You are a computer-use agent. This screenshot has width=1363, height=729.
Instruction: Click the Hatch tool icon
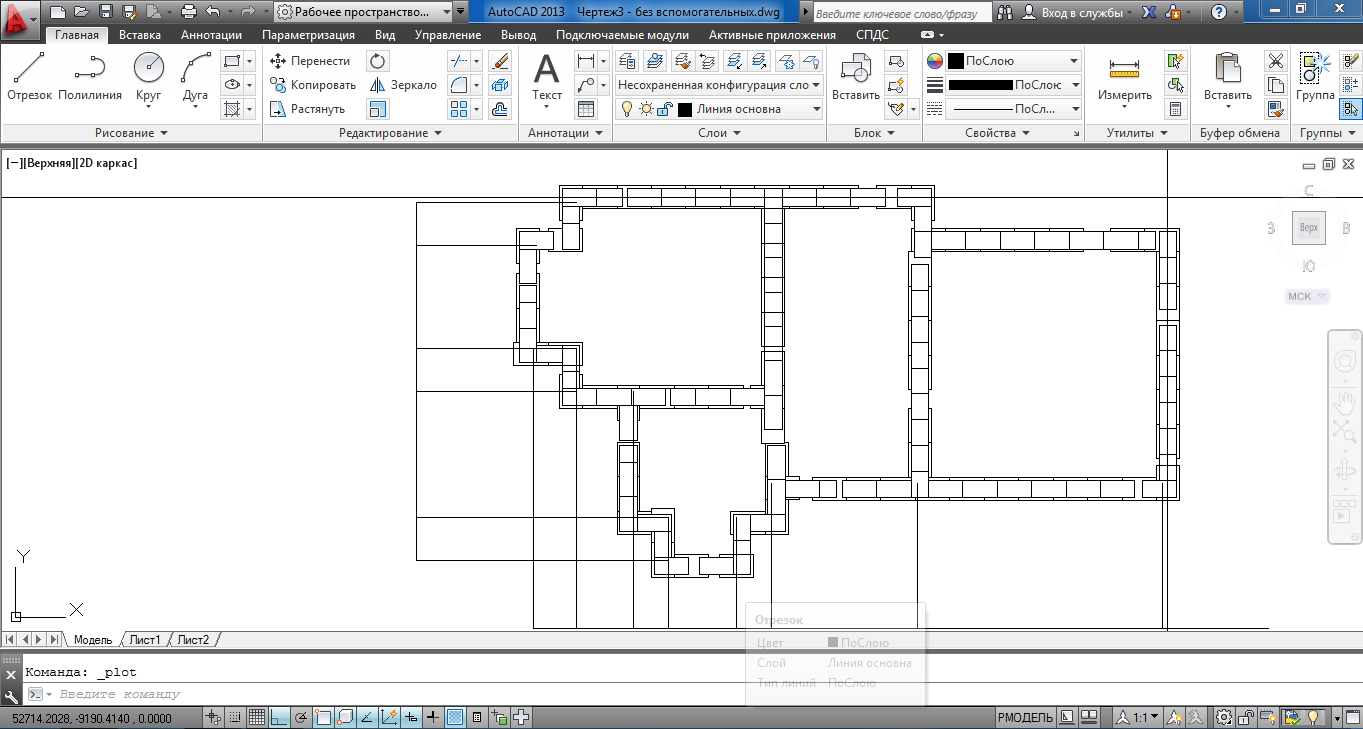coord(232,109)
